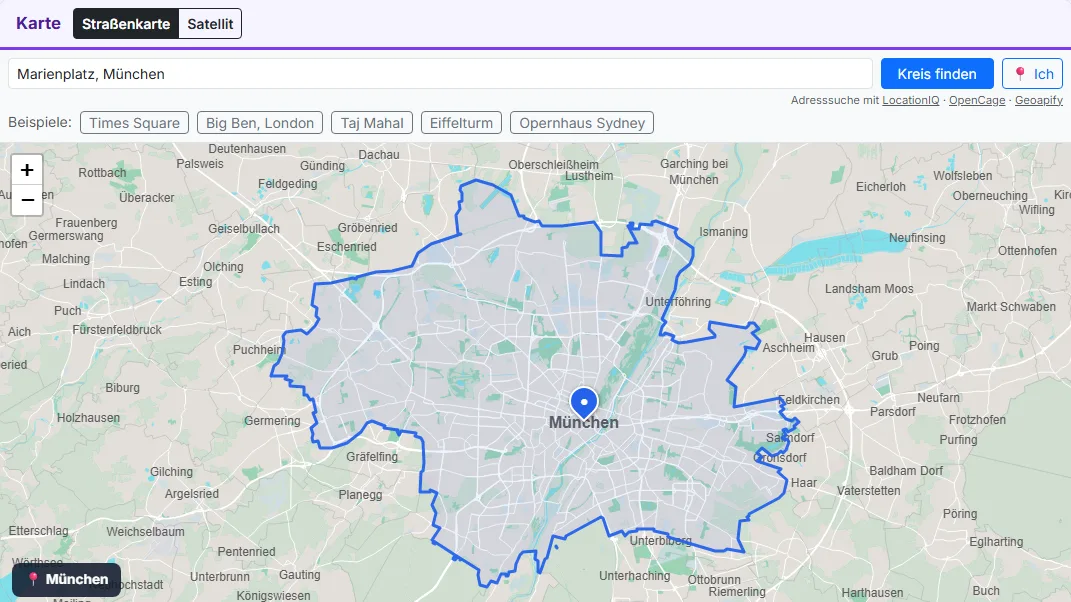Zoom out of the map
The height and width of the screenshot is (602, 1071).
click(27, 200)
